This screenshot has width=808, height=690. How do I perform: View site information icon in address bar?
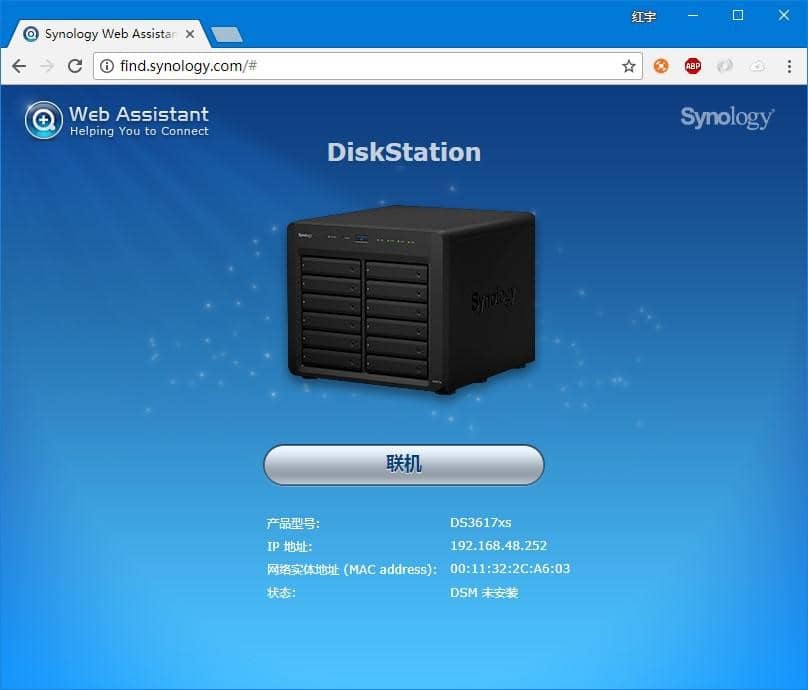click(x=107, y=66)
